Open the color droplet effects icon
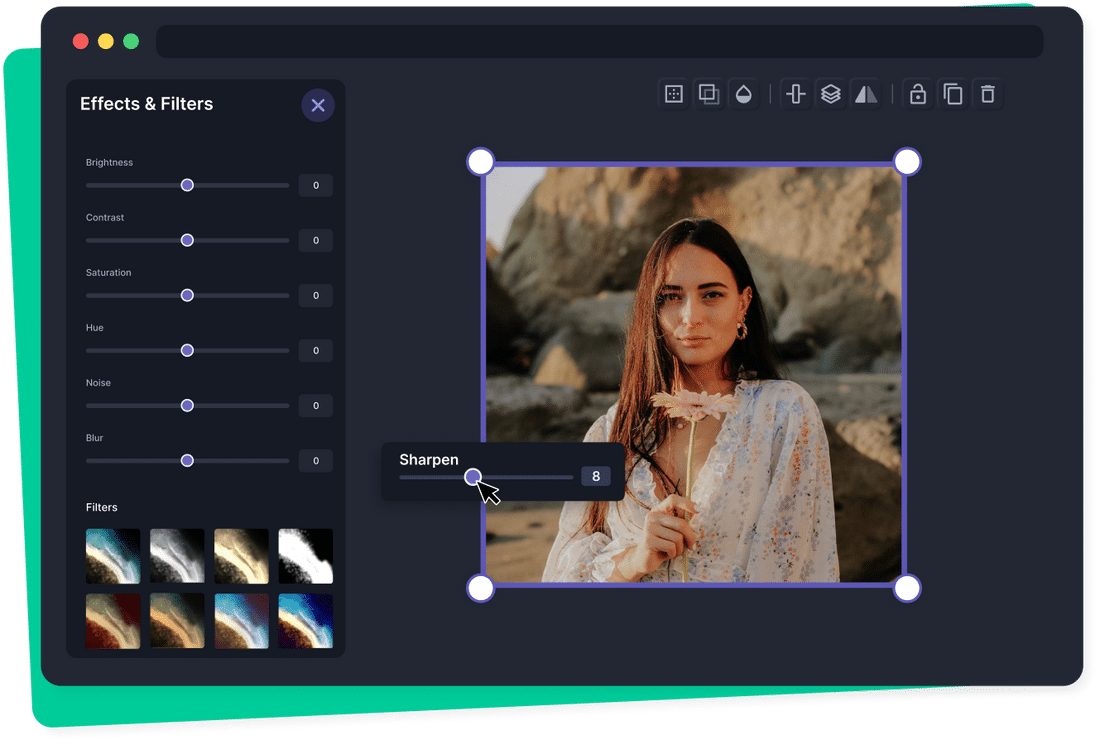 click(744, 93)
